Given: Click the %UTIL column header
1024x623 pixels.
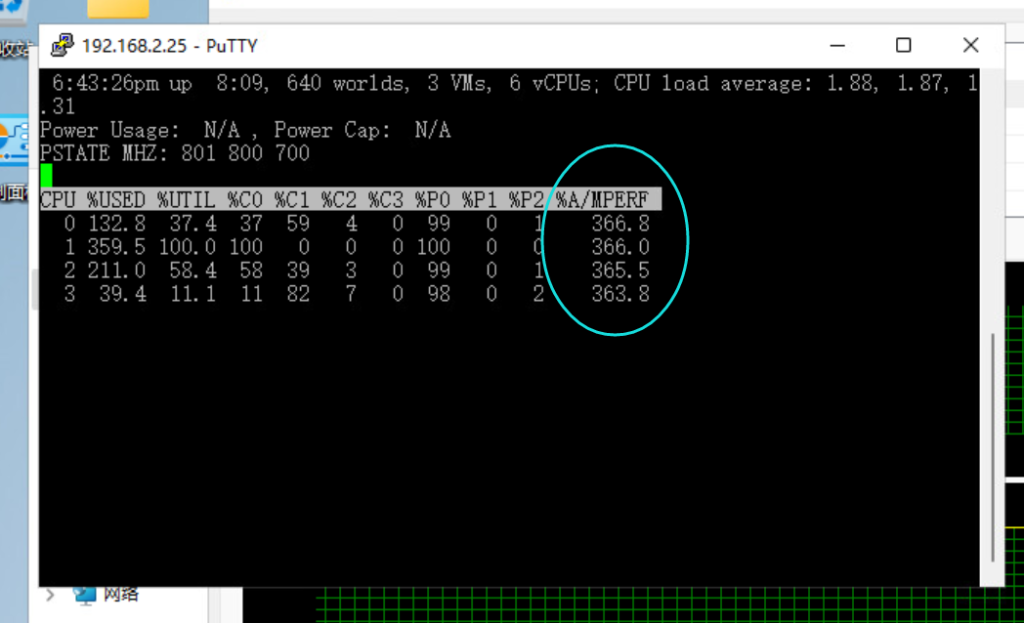Looking at the screenshot, I should [186, 200].
